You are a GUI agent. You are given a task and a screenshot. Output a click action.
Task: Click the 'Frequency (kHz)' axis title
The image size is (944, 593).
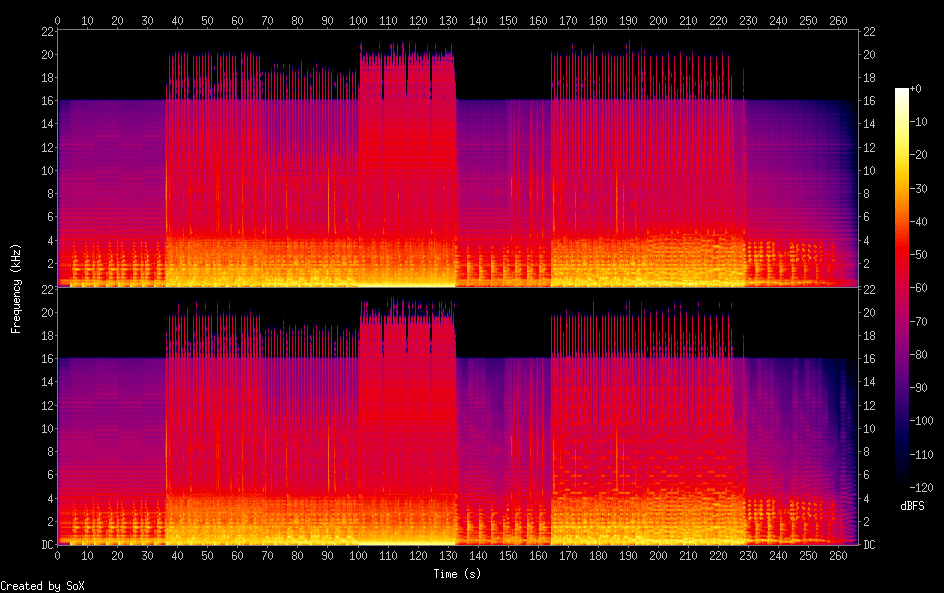(x=16, y=288)
